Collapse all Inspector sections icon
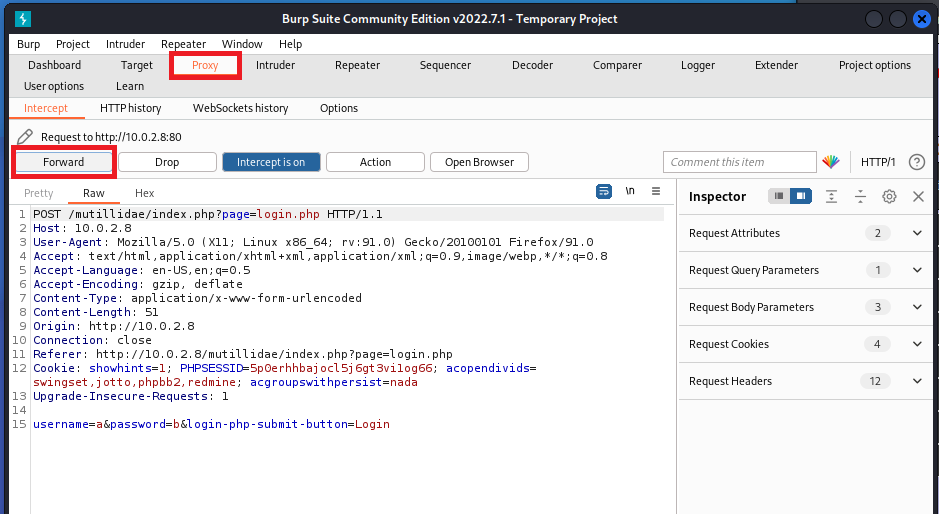 860,196
